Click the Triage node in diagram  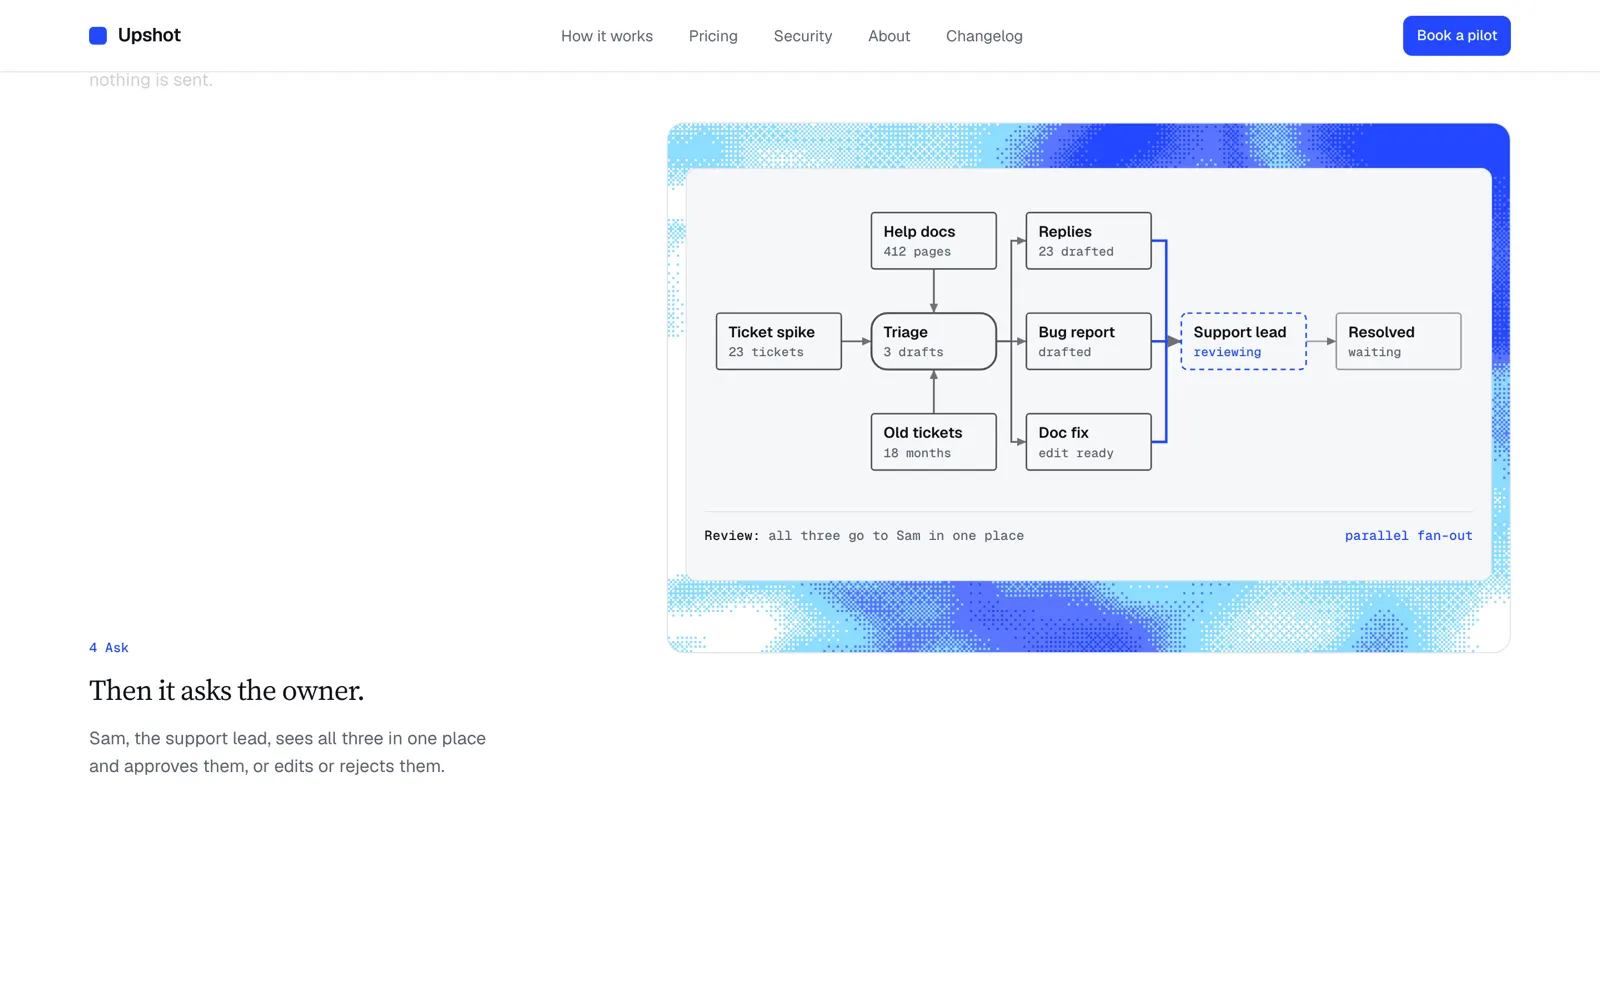coord(933,341)
